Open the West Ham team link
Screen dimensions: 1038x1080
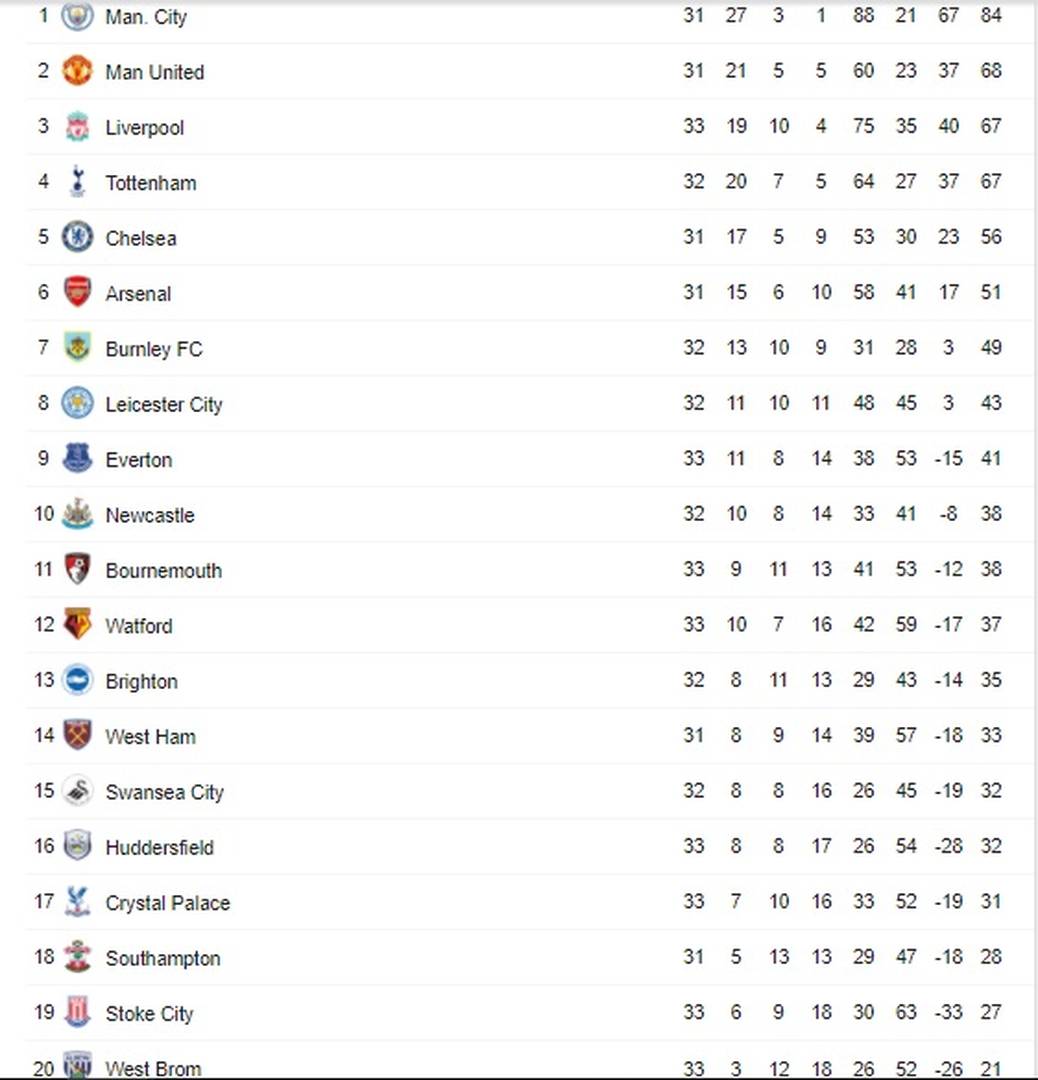coord(150,737)
